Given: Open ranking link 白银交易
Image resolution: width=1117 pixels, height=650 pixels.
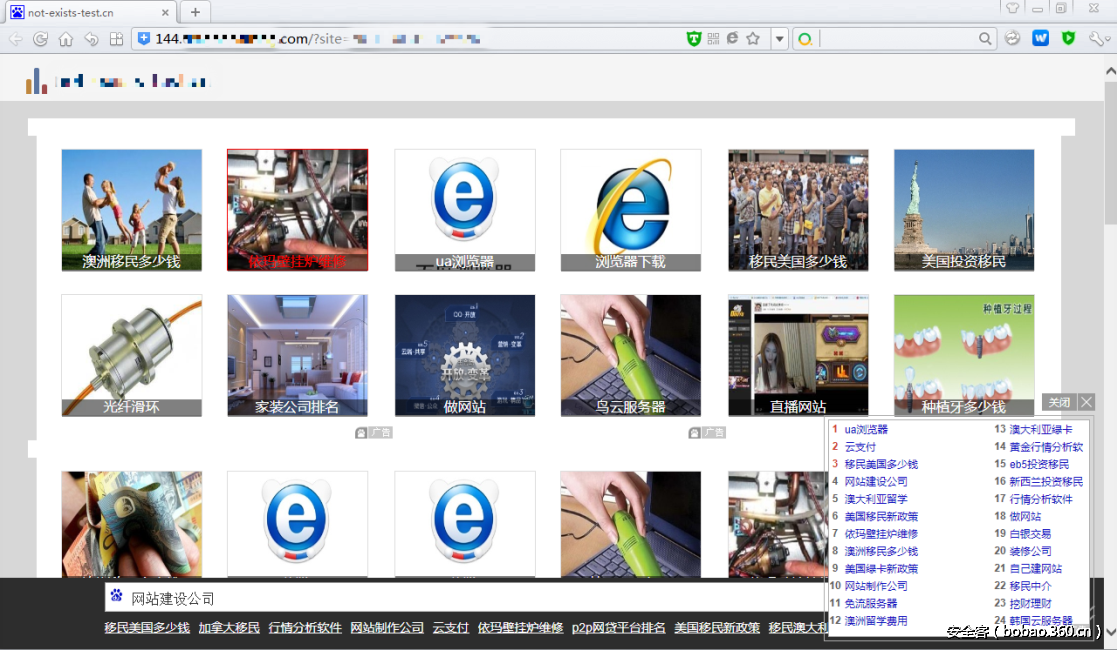Looking at the screenshot, I should tap(1030, 533).
